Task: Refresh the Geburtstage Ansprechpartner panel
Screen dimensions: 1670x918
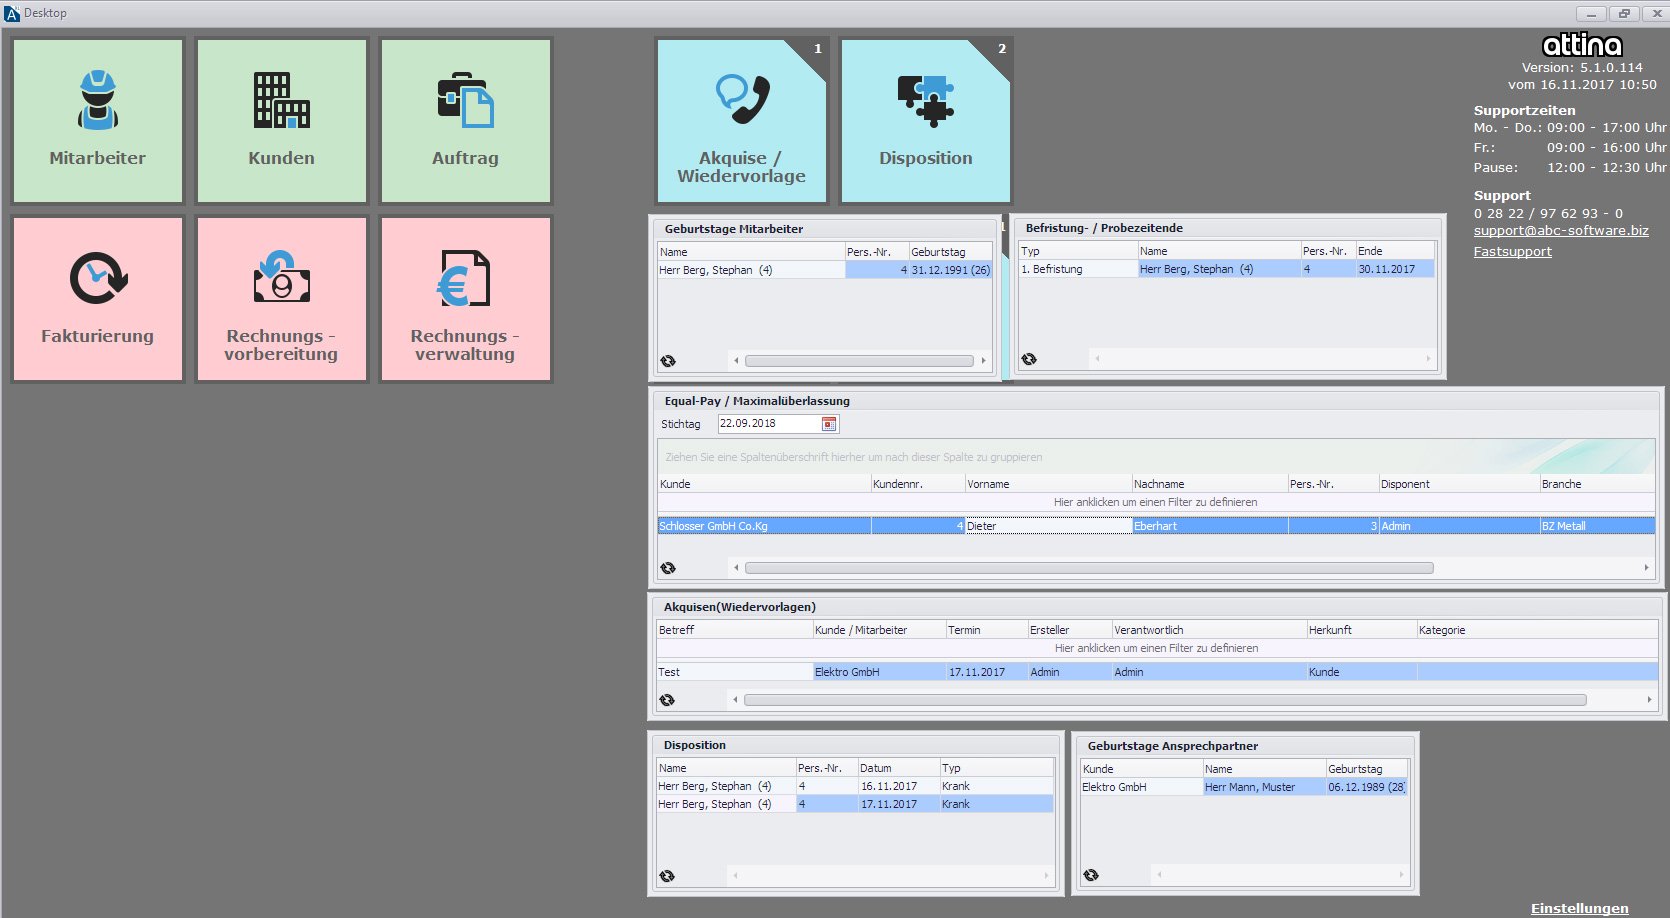Action: (1091, 875)
